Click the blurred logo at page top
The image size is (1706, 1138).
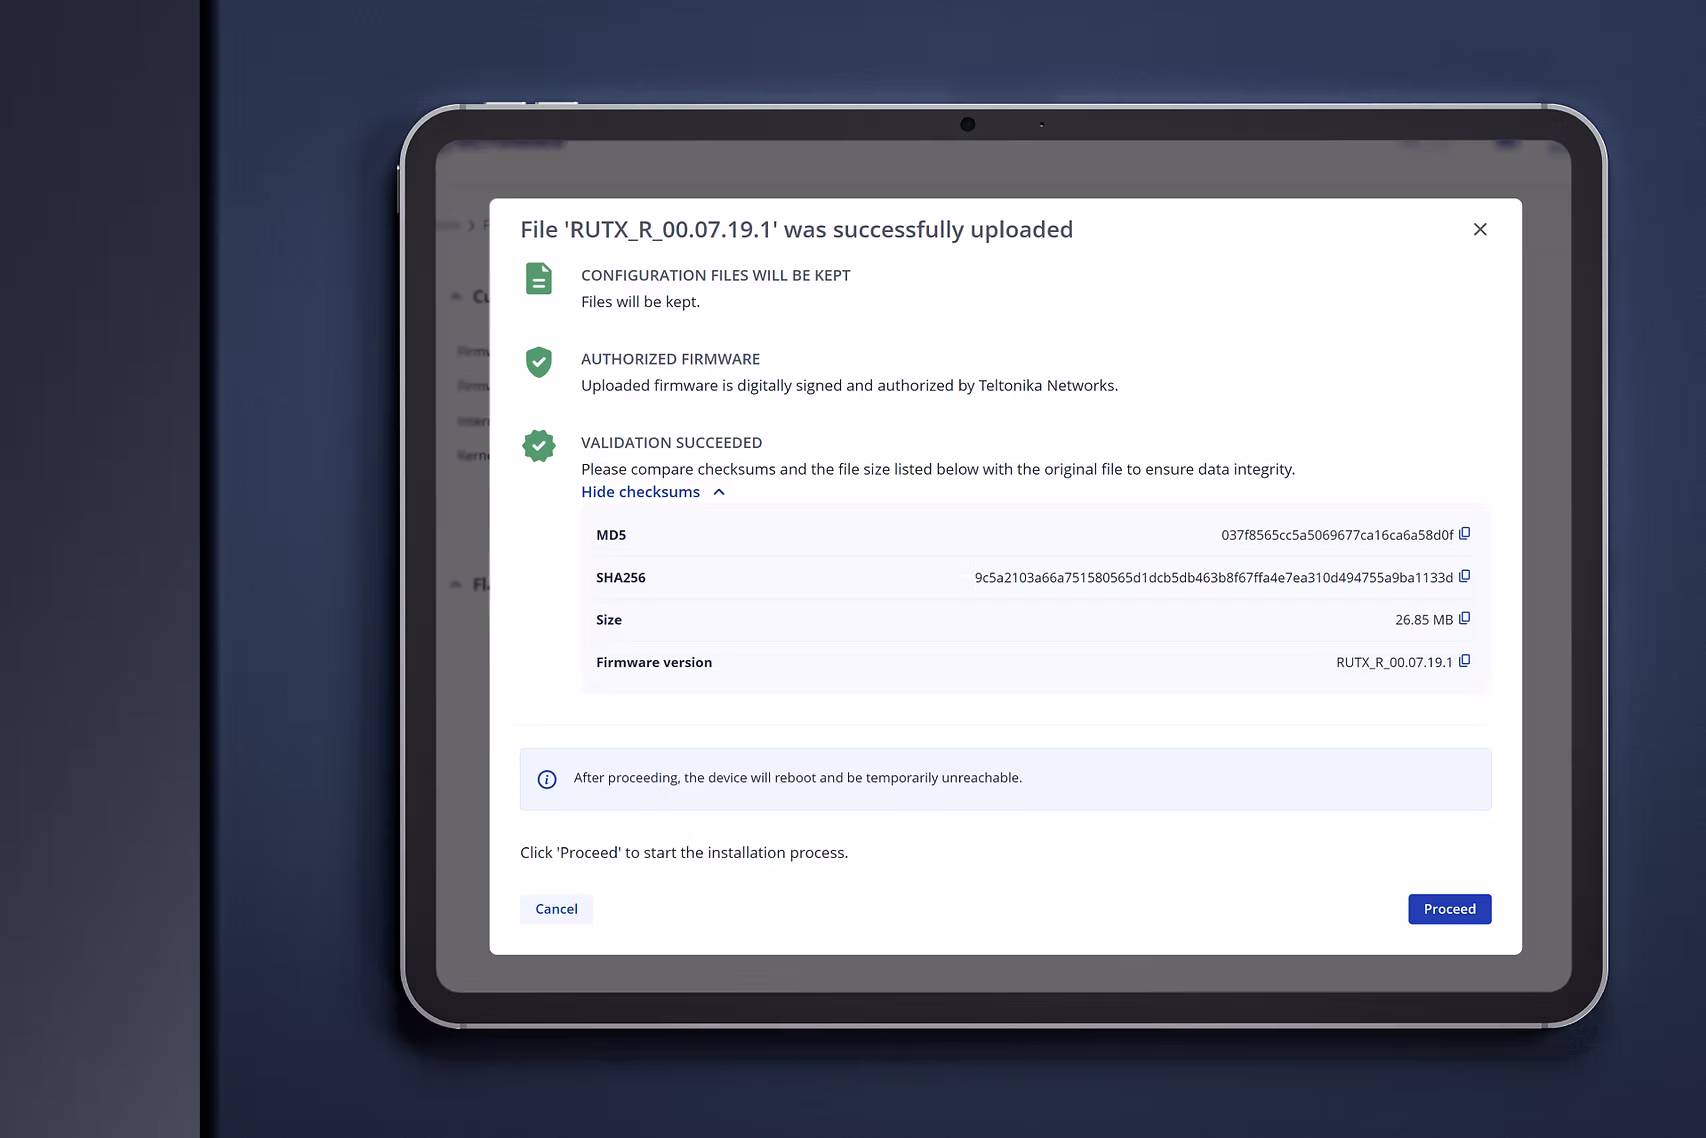point(510,142)
